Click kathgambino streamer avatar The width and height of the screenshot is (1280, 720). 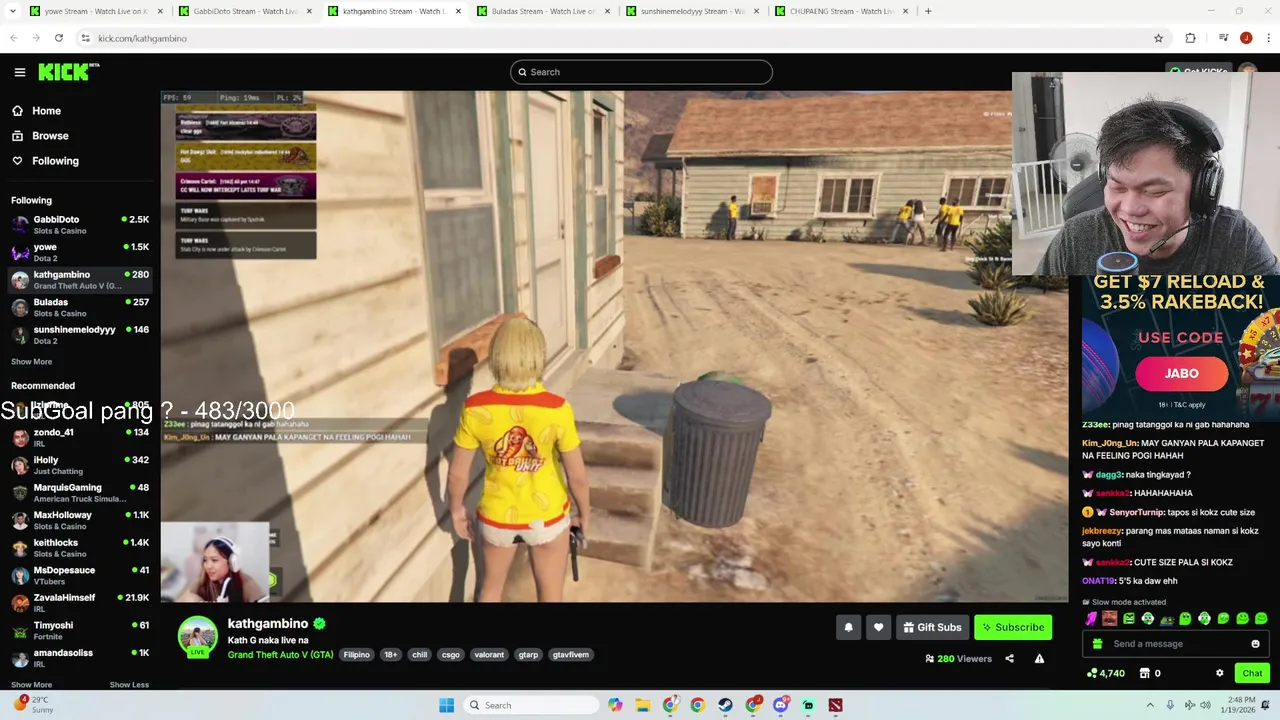coord(198,637)
